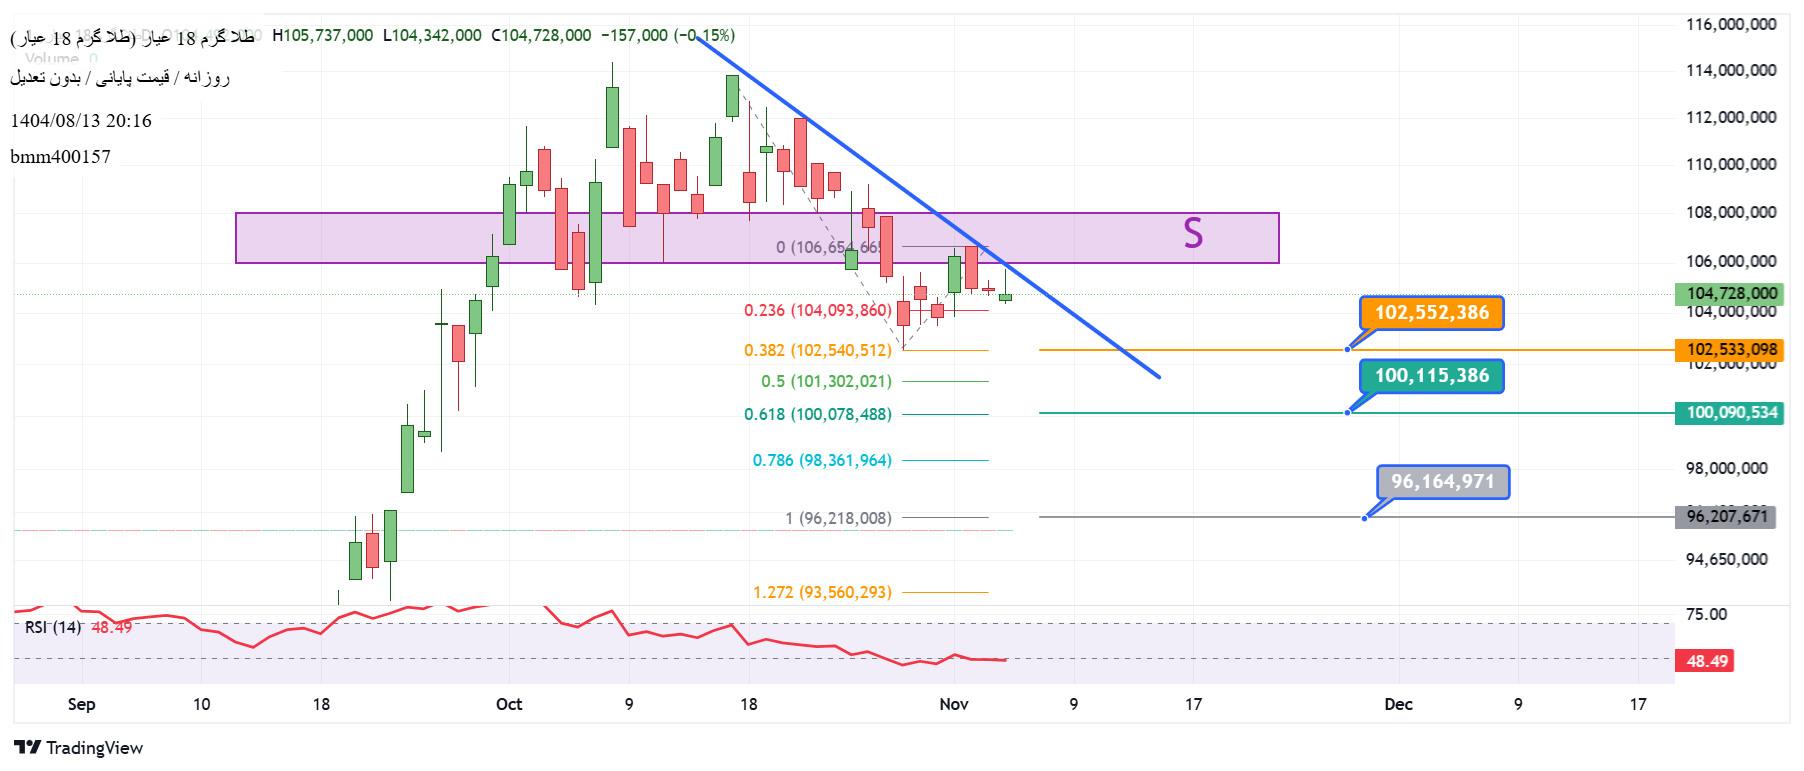This screenshot has height=771, width=1804.
Task: Select the gray 96,164,971 price callout
Action: pos(1442,482)
